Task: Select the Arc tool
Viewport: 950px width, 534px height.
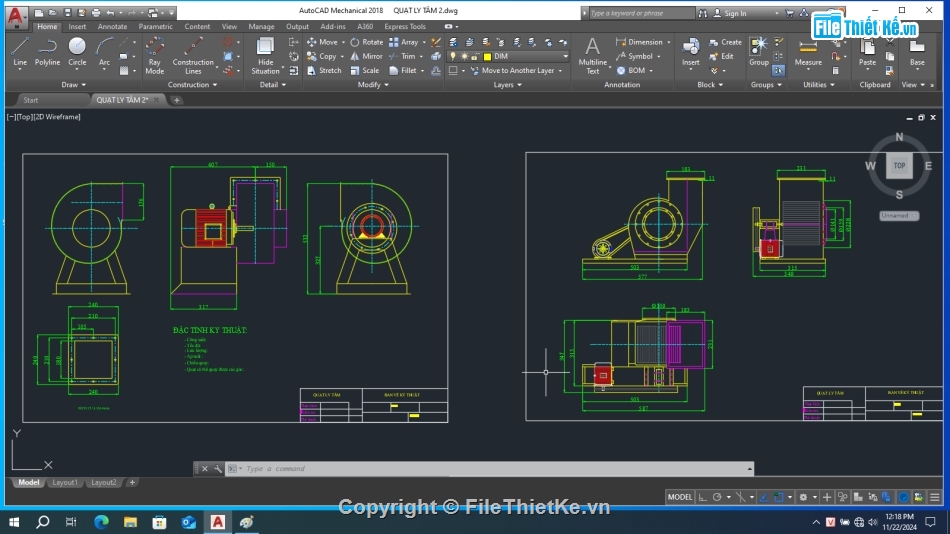Action: pyautogui.click(x=104, y=52)
